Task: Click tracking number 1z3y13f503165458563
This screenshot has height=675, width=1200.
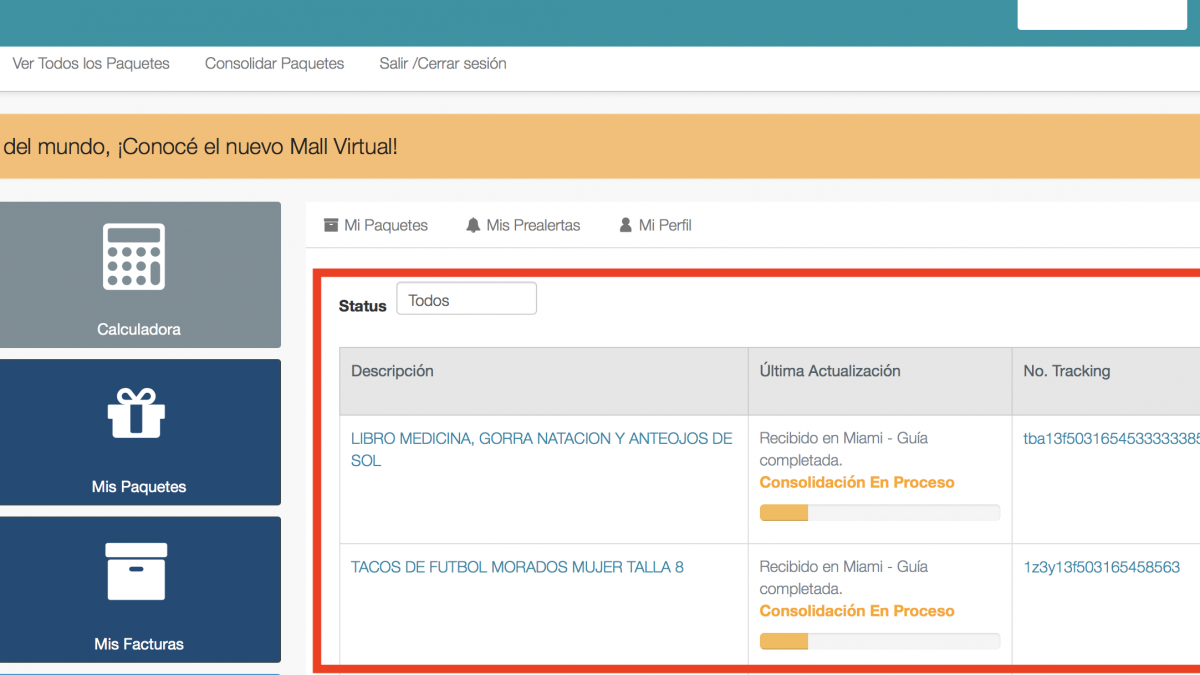Action: pyautogui.click(x=1101, y=567)
